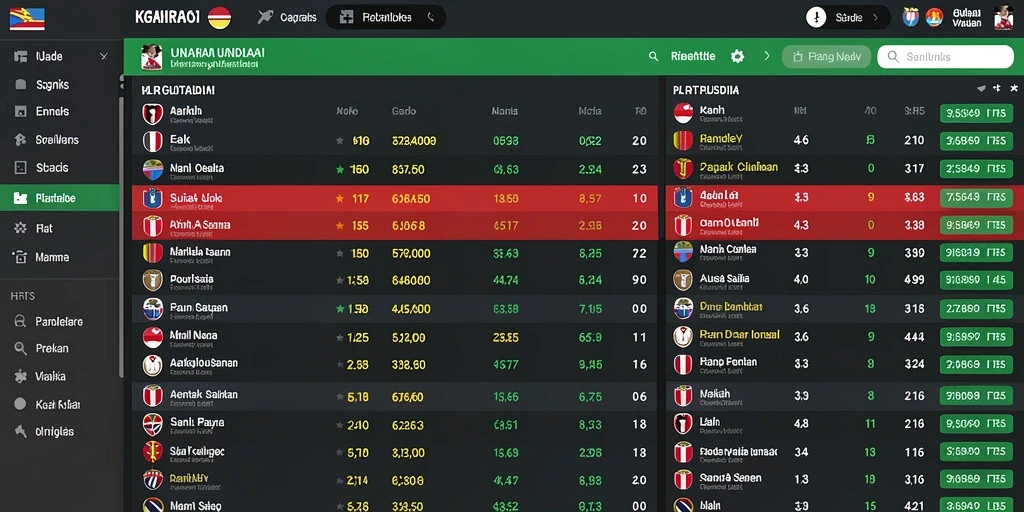Click the Prekan search icon in sidebar
Screen dimensions: 1024x512
coord(21,349)
